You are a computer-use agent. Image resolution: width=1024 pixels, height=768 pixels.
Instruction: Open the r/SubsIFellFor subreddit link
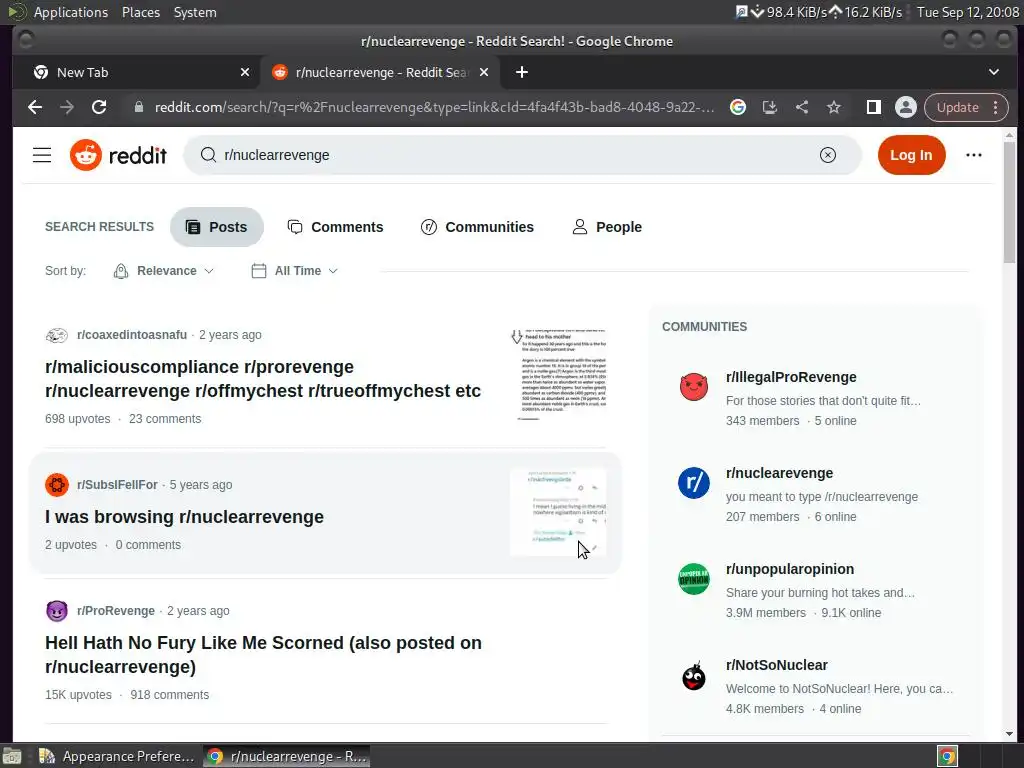117,485
